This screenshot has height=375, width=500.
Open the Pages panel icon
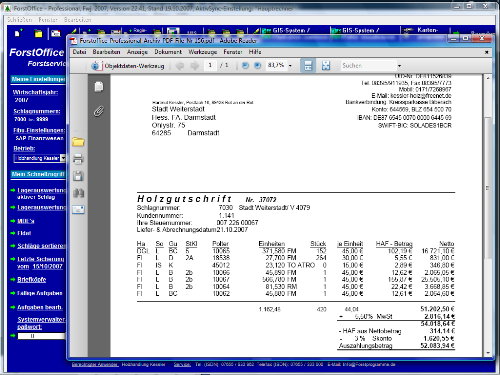[99, 87]
